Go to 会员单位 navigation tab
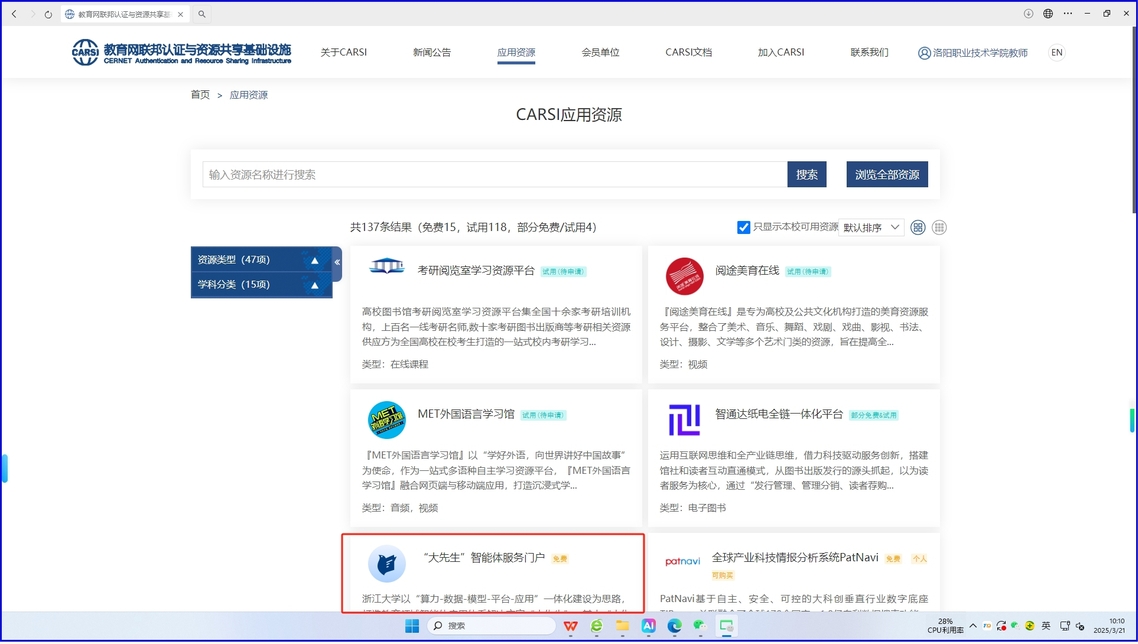The width and height of the screenshot is (1138, 644). point(600,52)
